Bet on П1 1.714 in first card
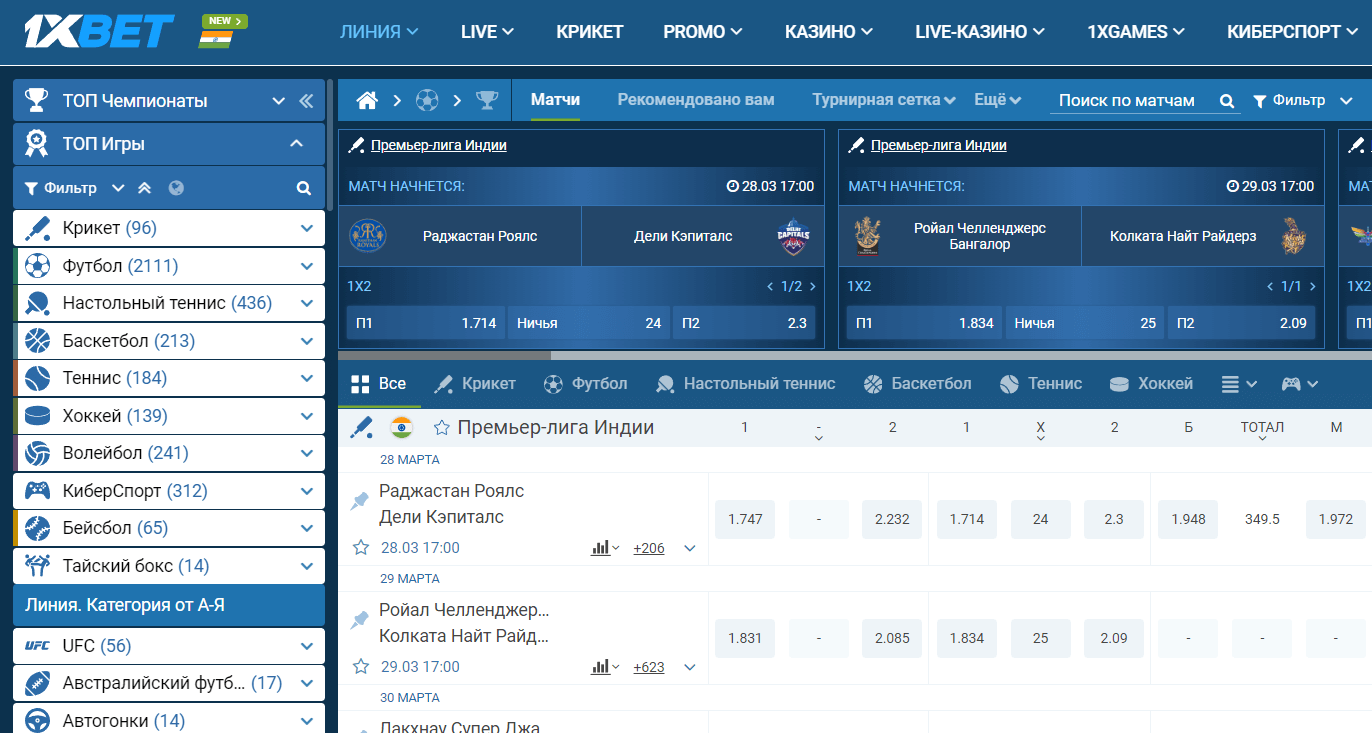Viewport: 1372px width, 733px height. pos(426,323)
